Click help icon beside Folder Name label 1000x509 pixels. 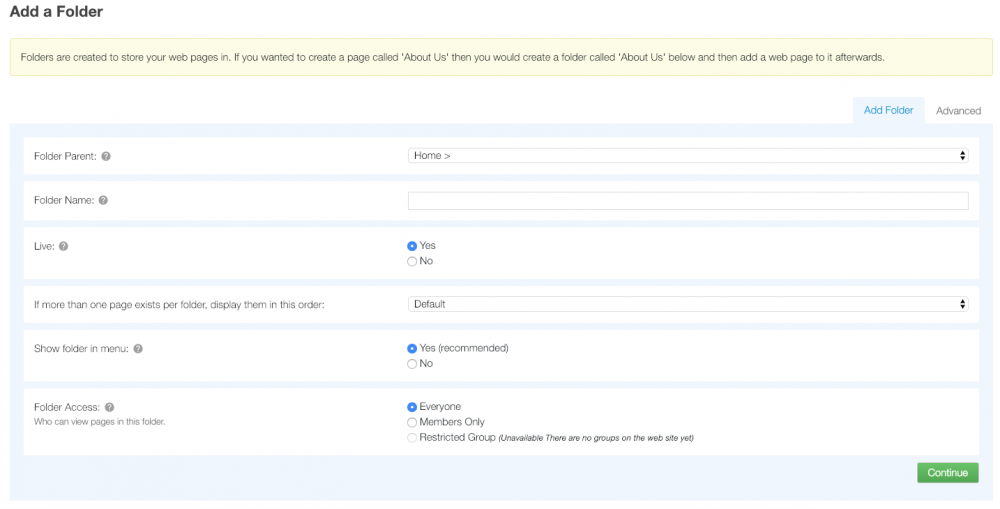coord(103,200)
